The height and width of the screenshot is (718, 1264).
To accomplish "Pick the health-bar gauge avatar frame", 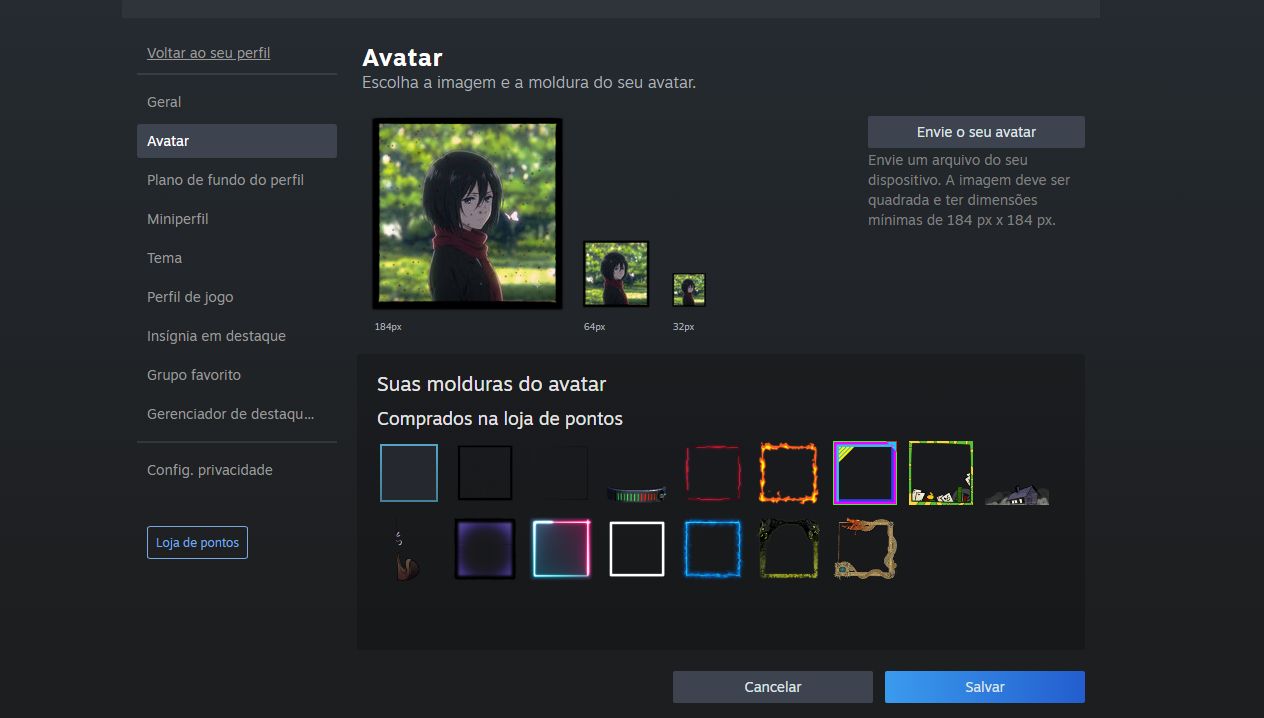I will pos(637,492).
